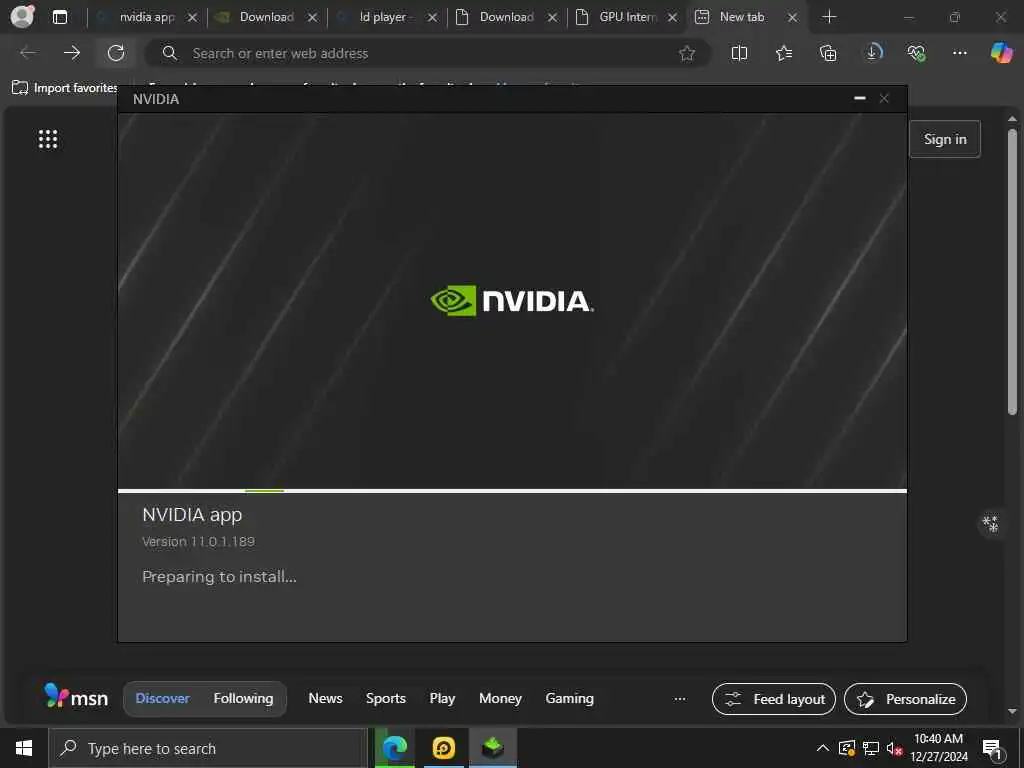
Task: Close the New tab tab
Action: [x=792, y=18]
